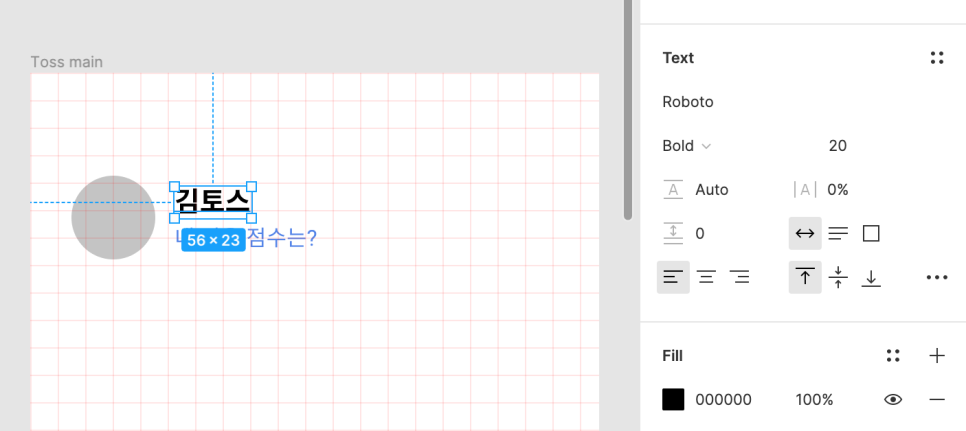966x431 pixels.
Task: Edit fill opacity 100% value
Action: pos(814,400)
